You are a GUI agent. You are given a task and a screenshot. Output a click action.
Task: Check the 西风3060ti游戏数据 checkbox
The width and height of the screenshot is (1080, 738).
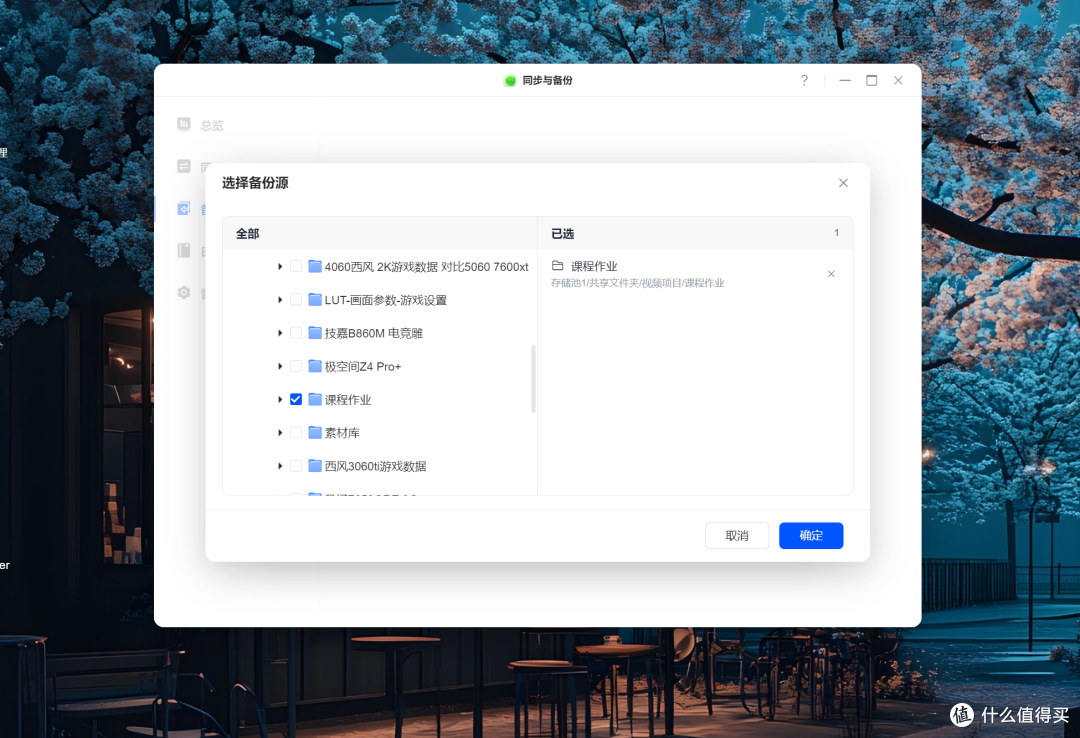(296, 466)
